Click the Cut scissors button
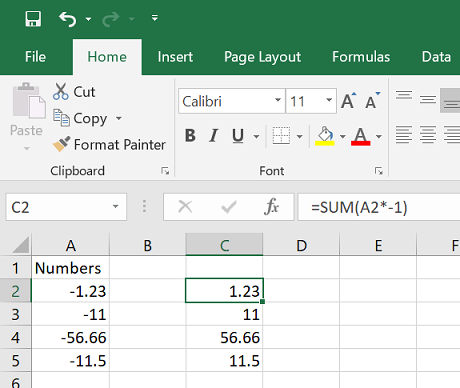This screenshot has height=388, width=460. 74,92
